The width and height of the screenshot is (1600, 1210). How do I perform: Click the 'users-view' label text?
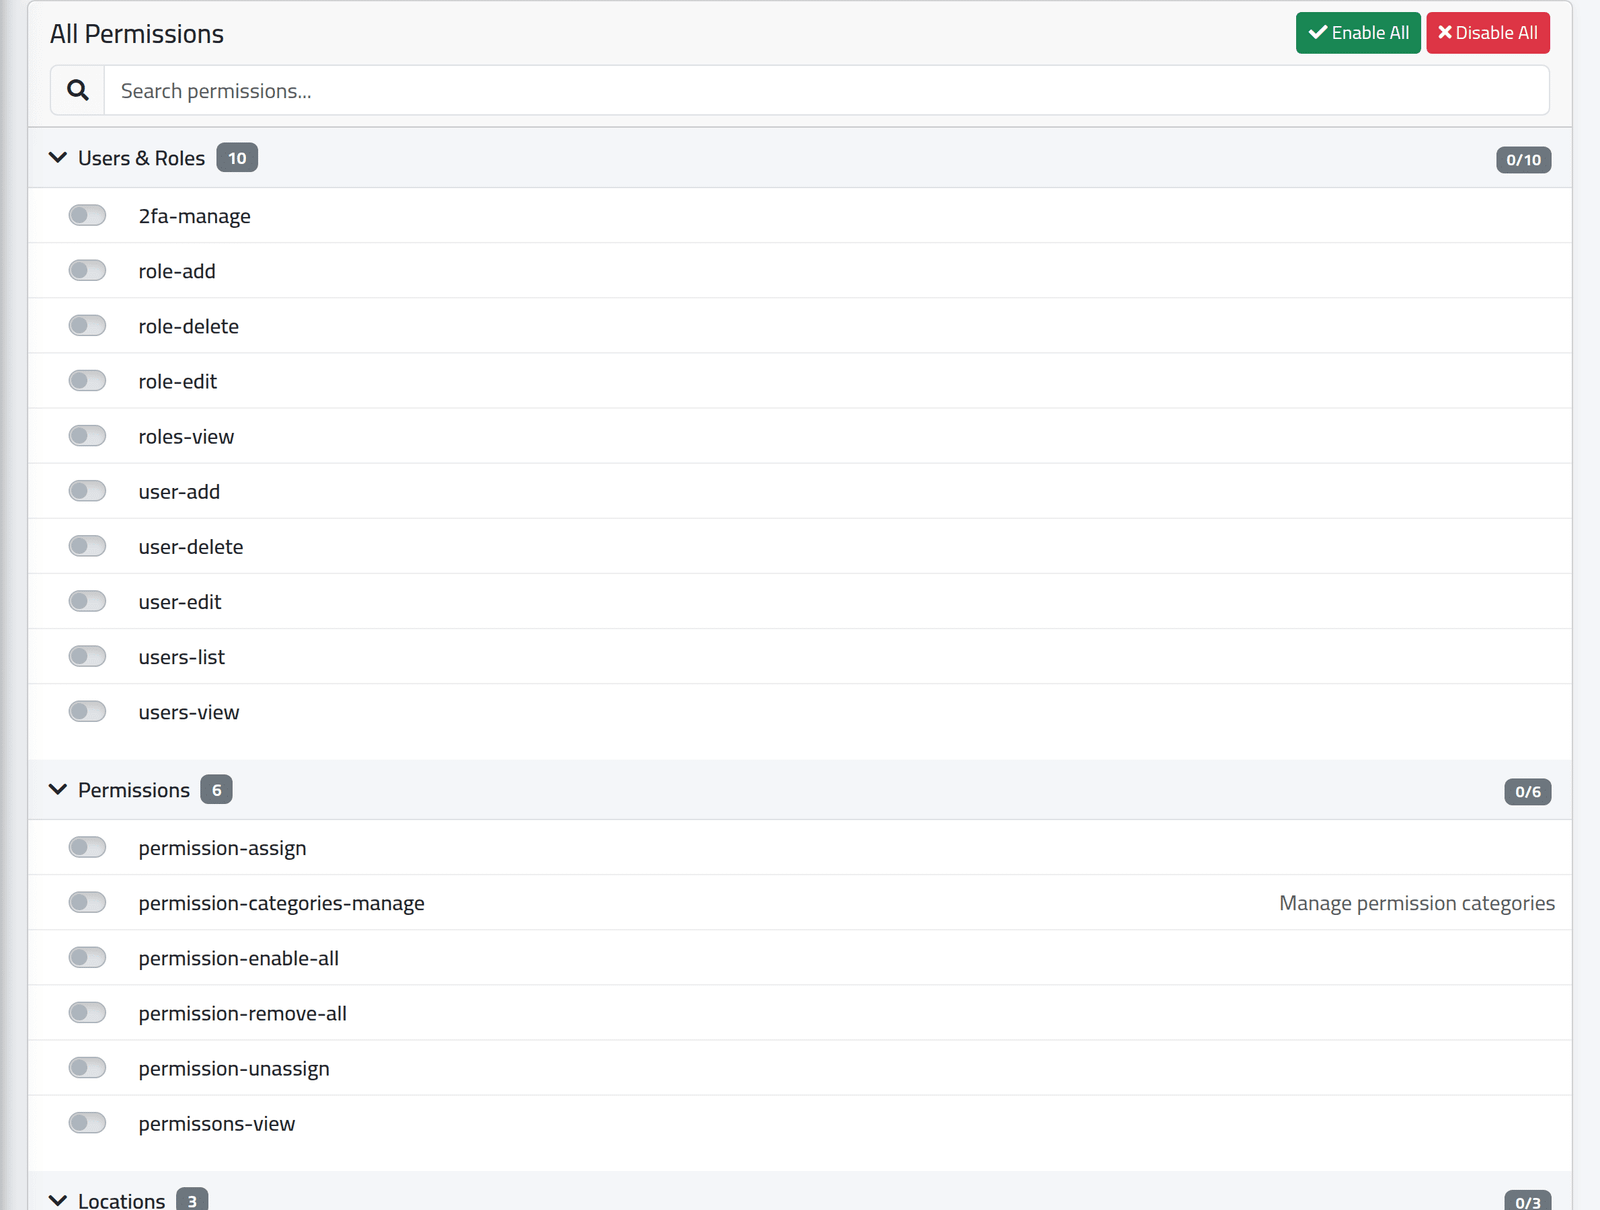pos(189,712)
